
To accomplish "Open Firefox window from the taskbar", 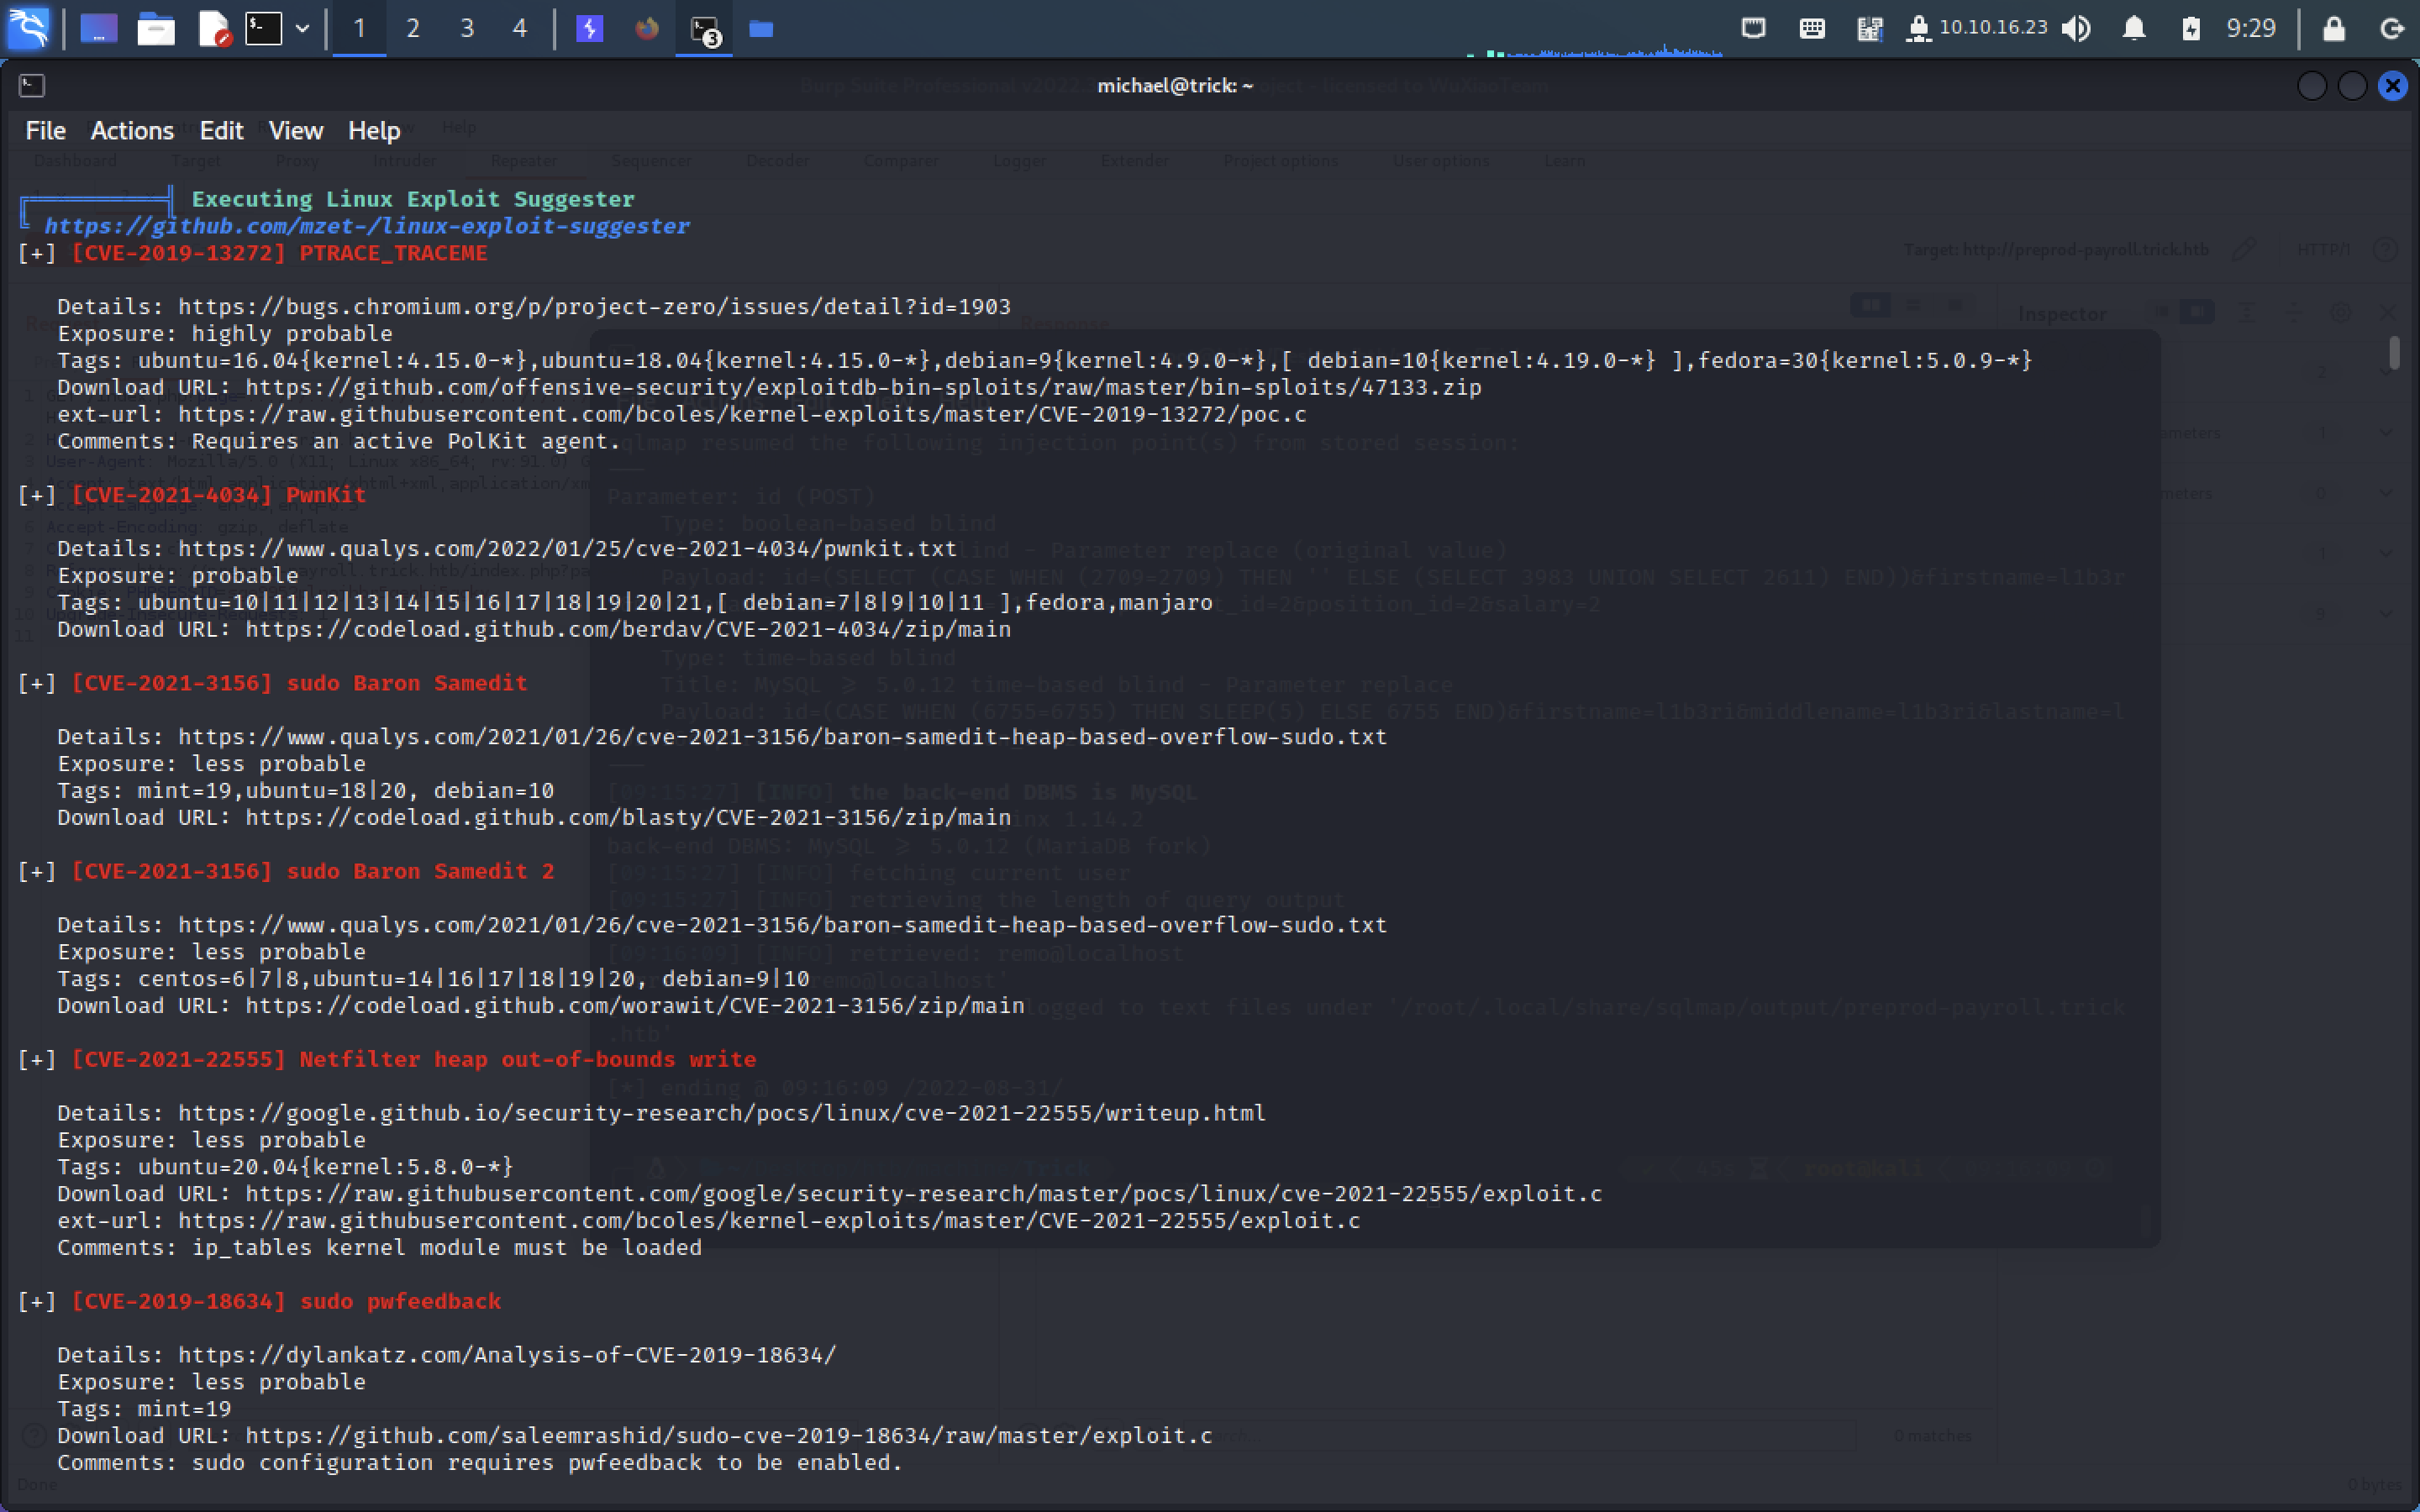I will coord(647,28).
